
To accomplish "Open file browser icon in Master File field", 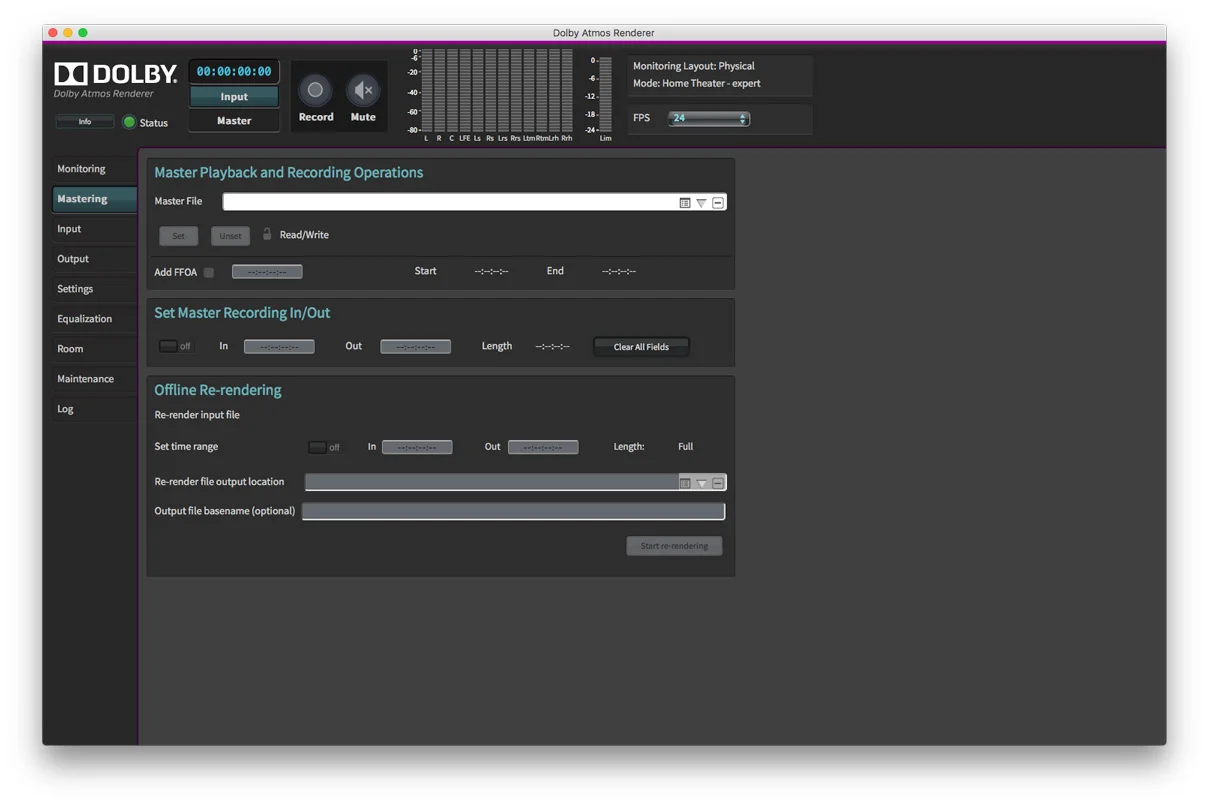I will click(685, 202).
